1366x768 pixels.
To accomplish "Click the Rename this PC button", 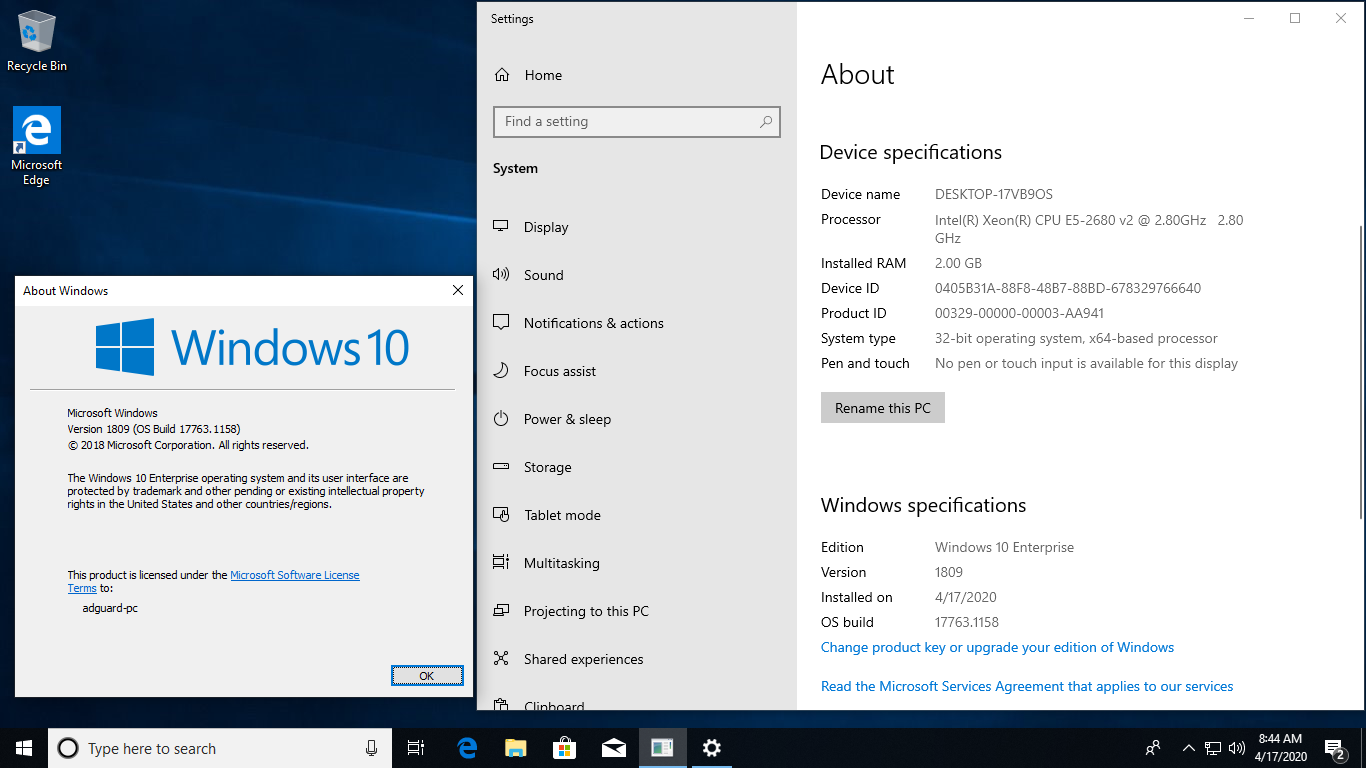I will click(x=882, y=408).
